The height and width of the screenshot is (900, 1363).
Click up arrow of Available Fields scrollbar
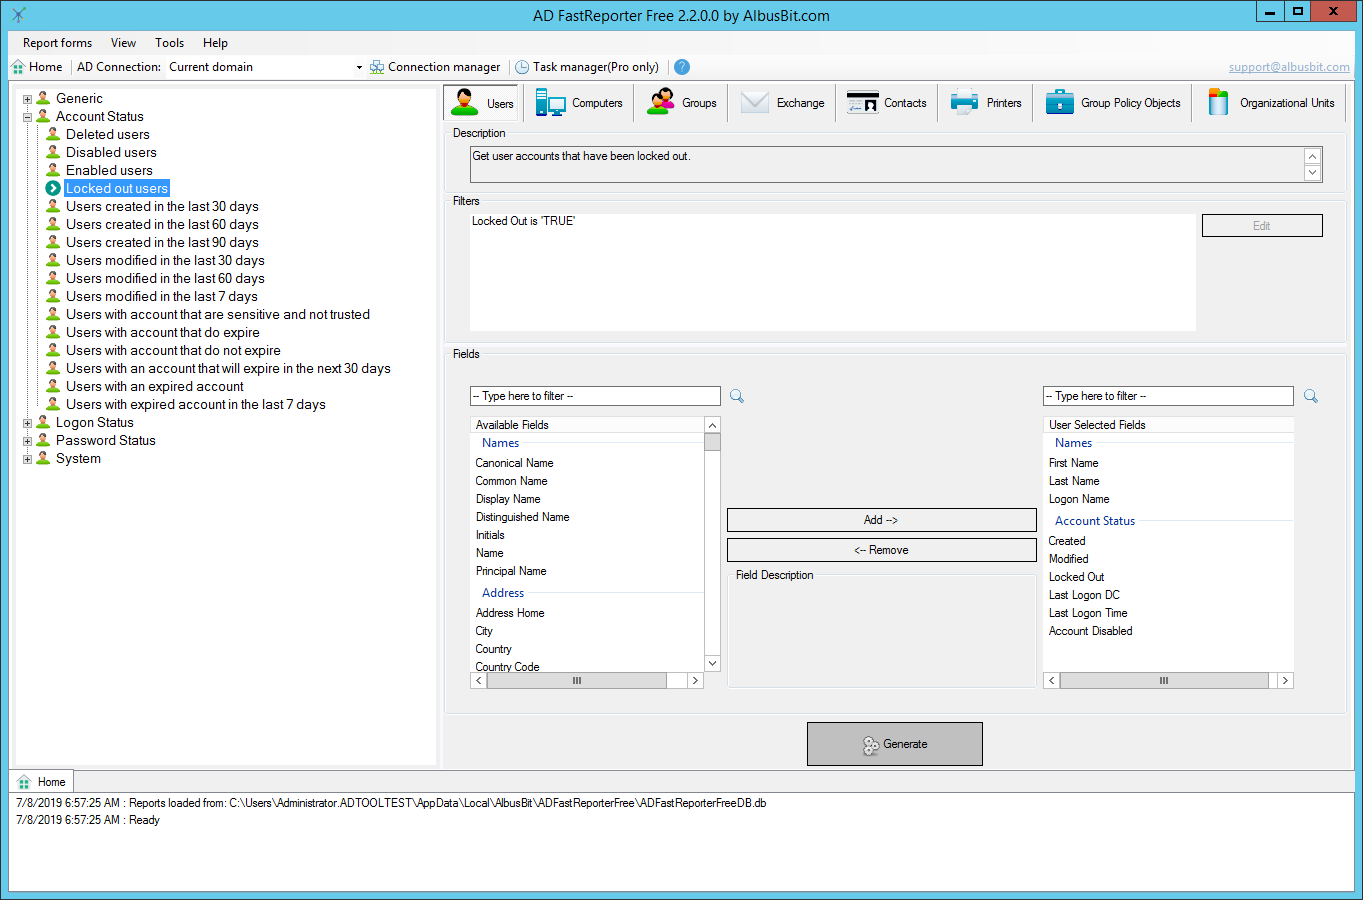click(712, 425)
